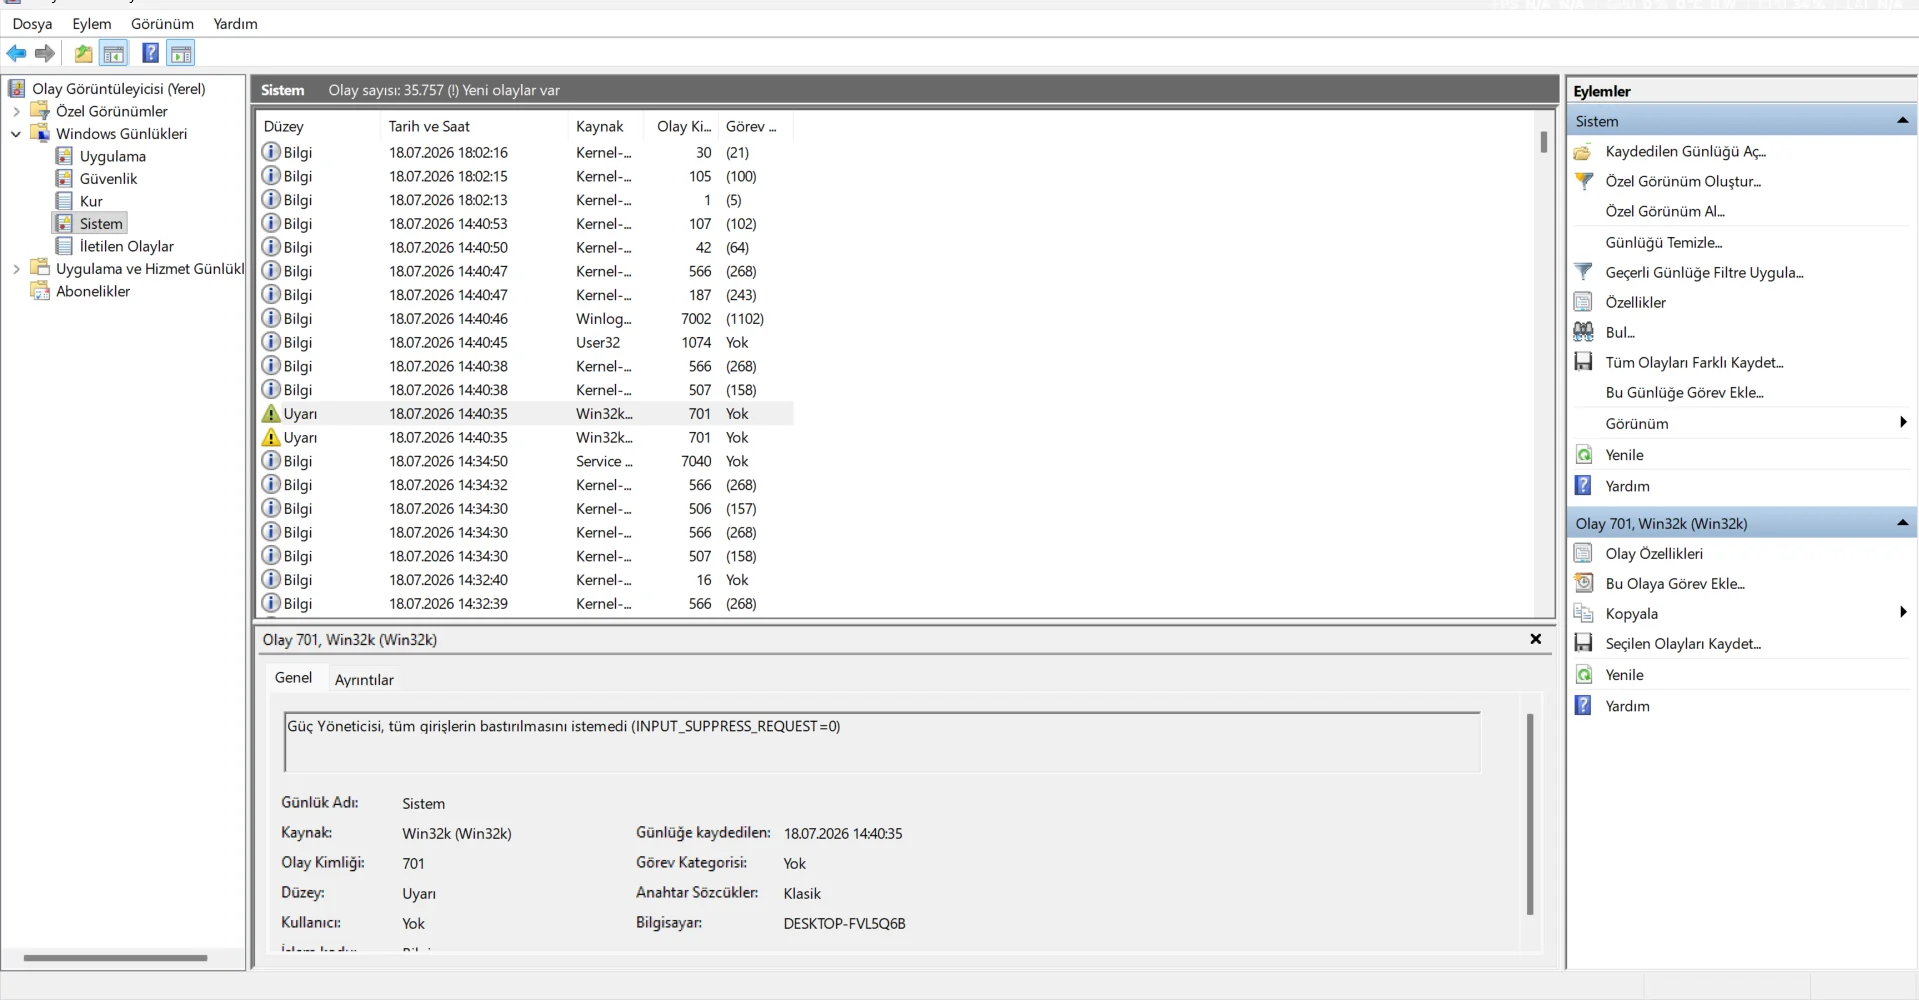Click the Güvenlik log icon in tree
The height and width of the screenshot is (1000, 1919).
pyautogui.click(x=64, y=178)
